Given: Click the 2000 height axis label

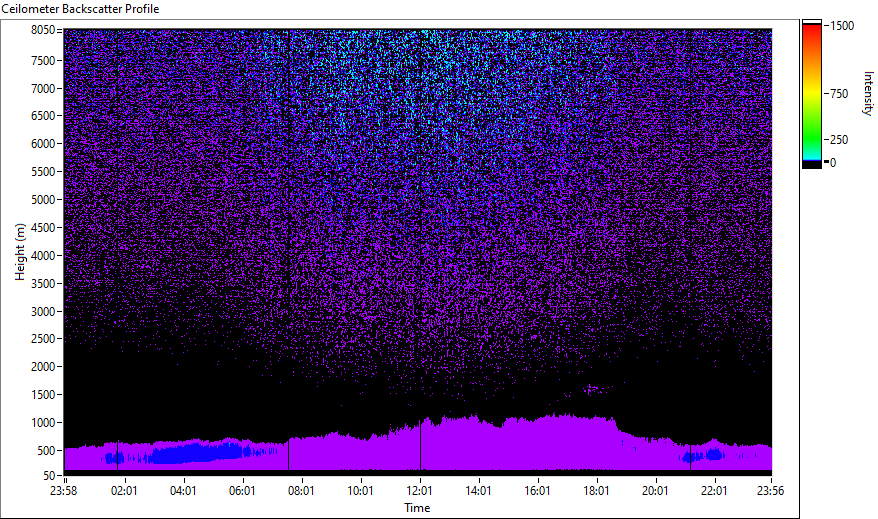Looking at the screenshot, I should coord(43,367).
